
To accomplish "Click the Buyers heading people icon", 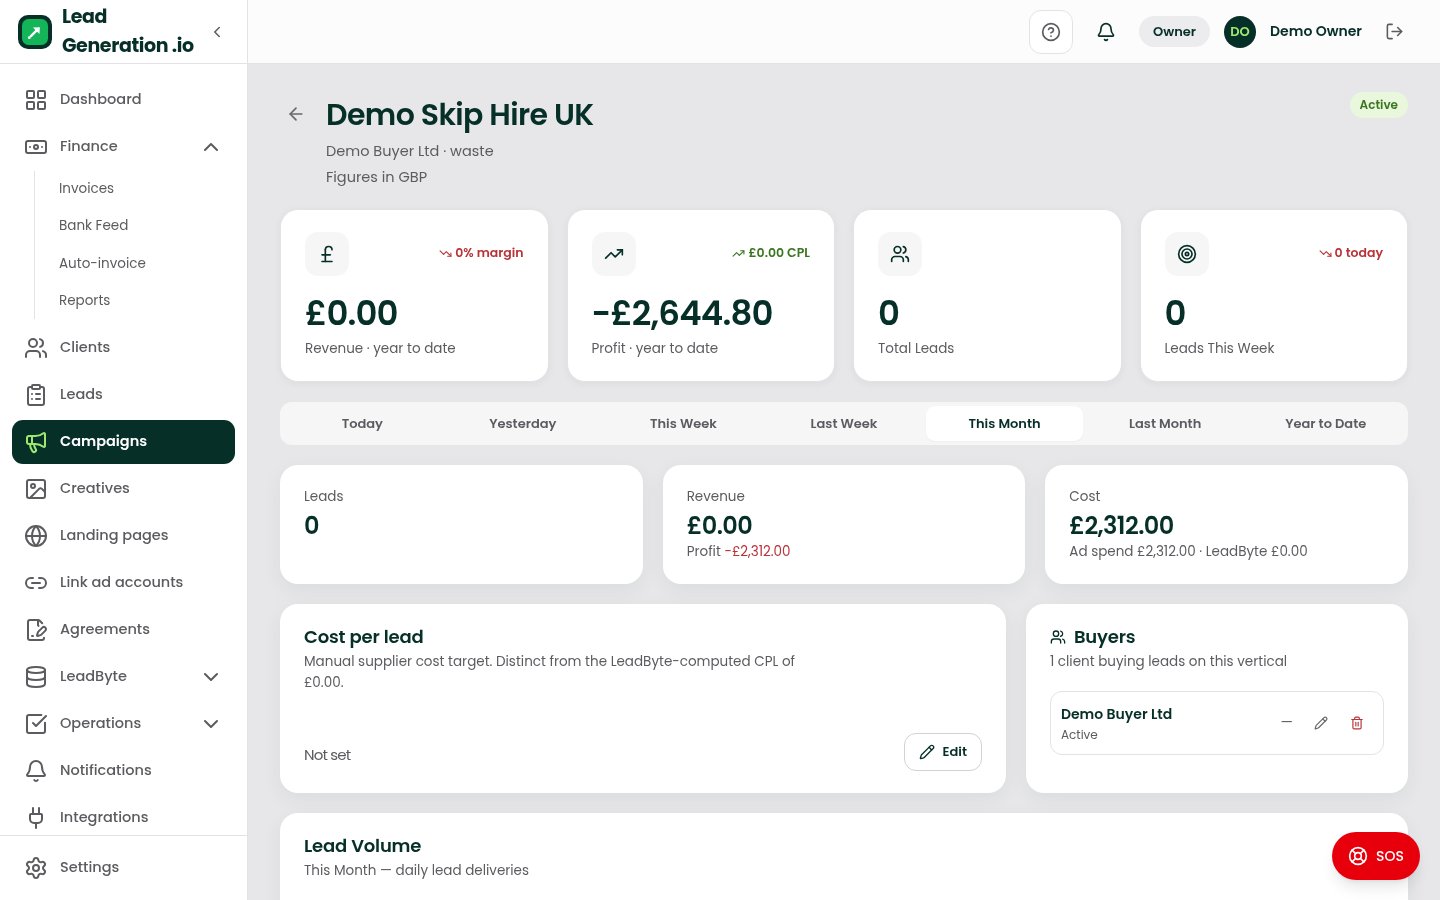I will click(1058, 637).
